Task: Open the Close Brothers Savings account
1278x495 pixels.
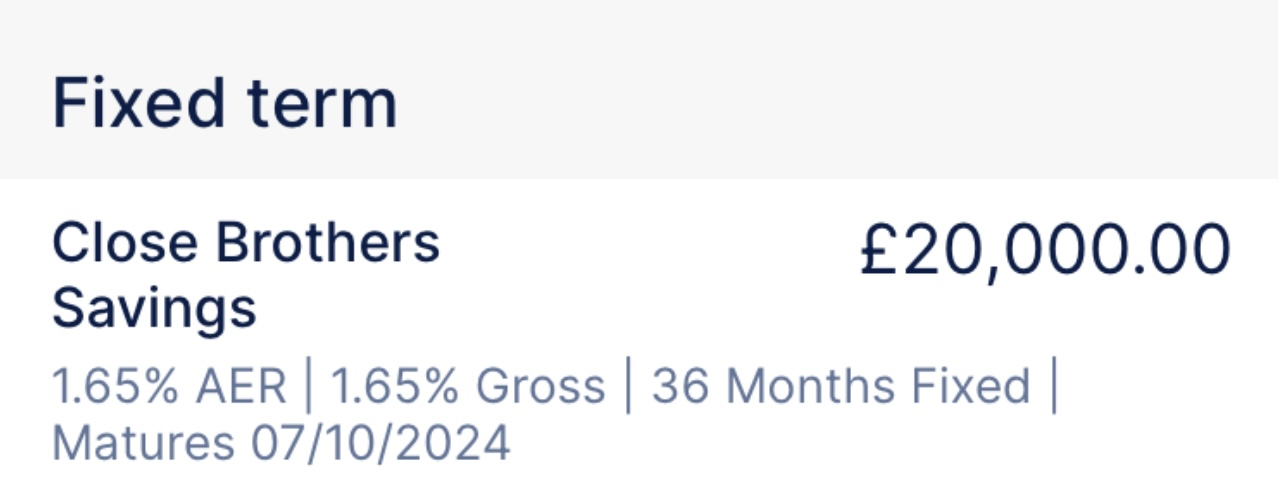Action: point(639,338)
